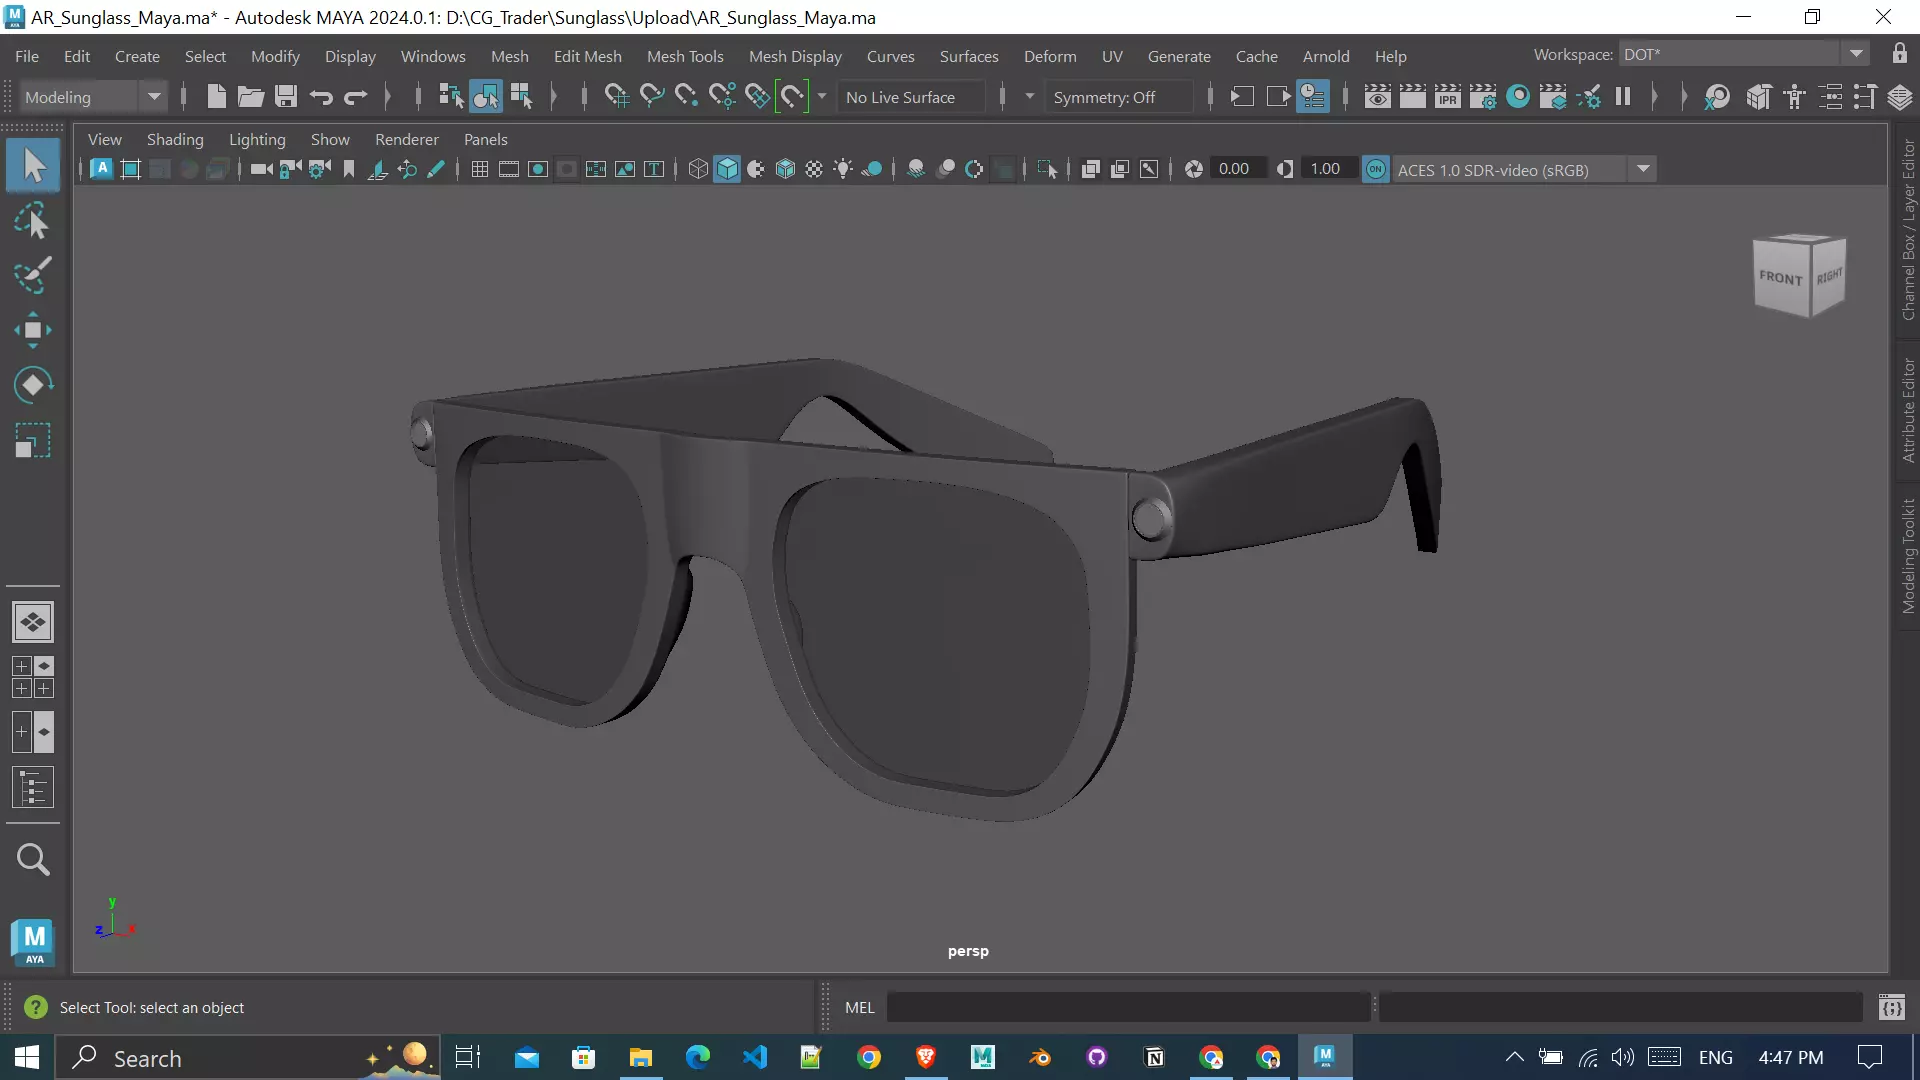Click the MEL command input field
Image resolution: width=1920 pixels, height=1080 pixels.
[1127, 1007]
